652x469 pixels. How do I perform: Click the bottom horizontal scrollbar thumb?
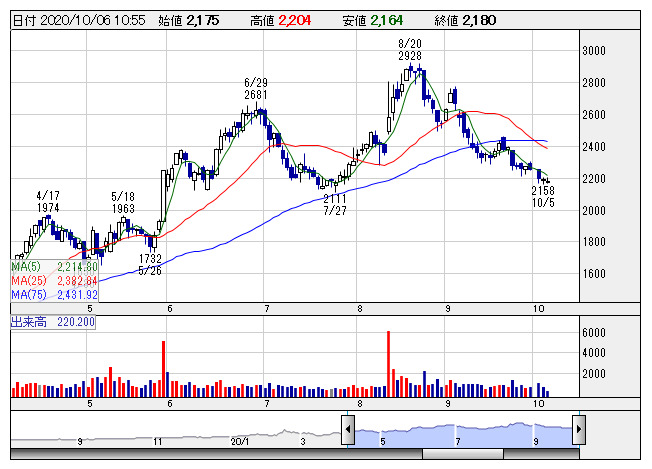[463, 454]
